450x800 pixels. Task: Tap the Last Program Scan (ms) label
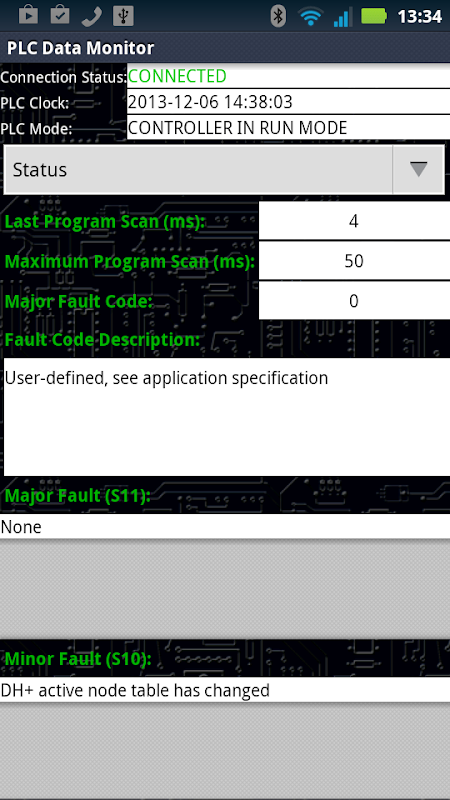[x=105, y=222]
